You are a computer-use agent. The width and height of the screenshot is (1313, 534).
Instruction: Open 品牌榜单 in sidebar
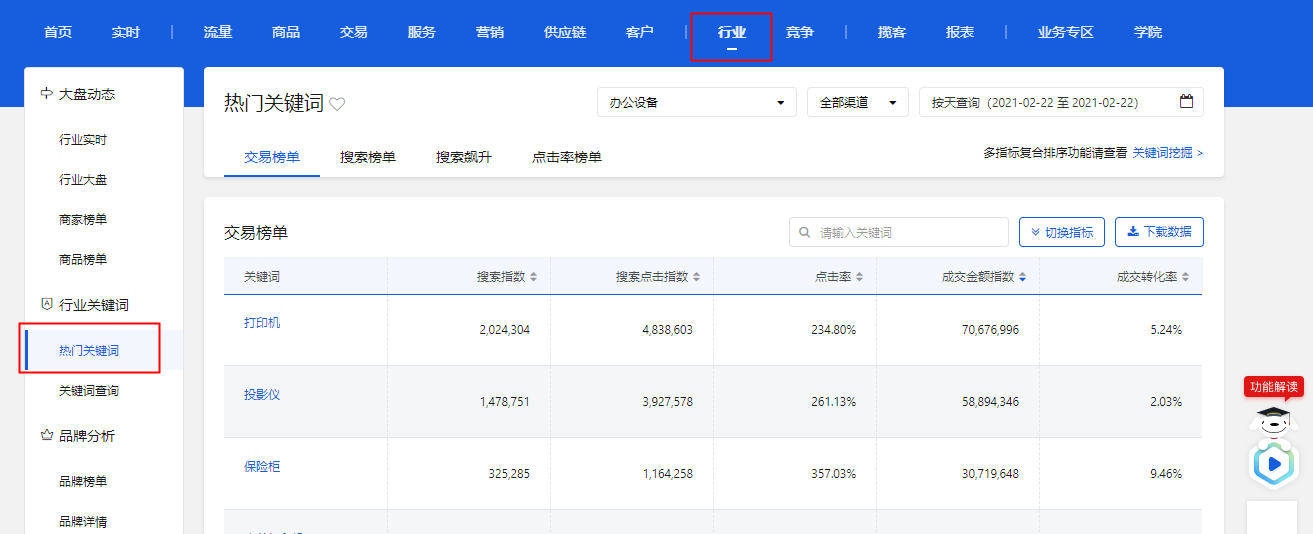(x=83, y=481)
